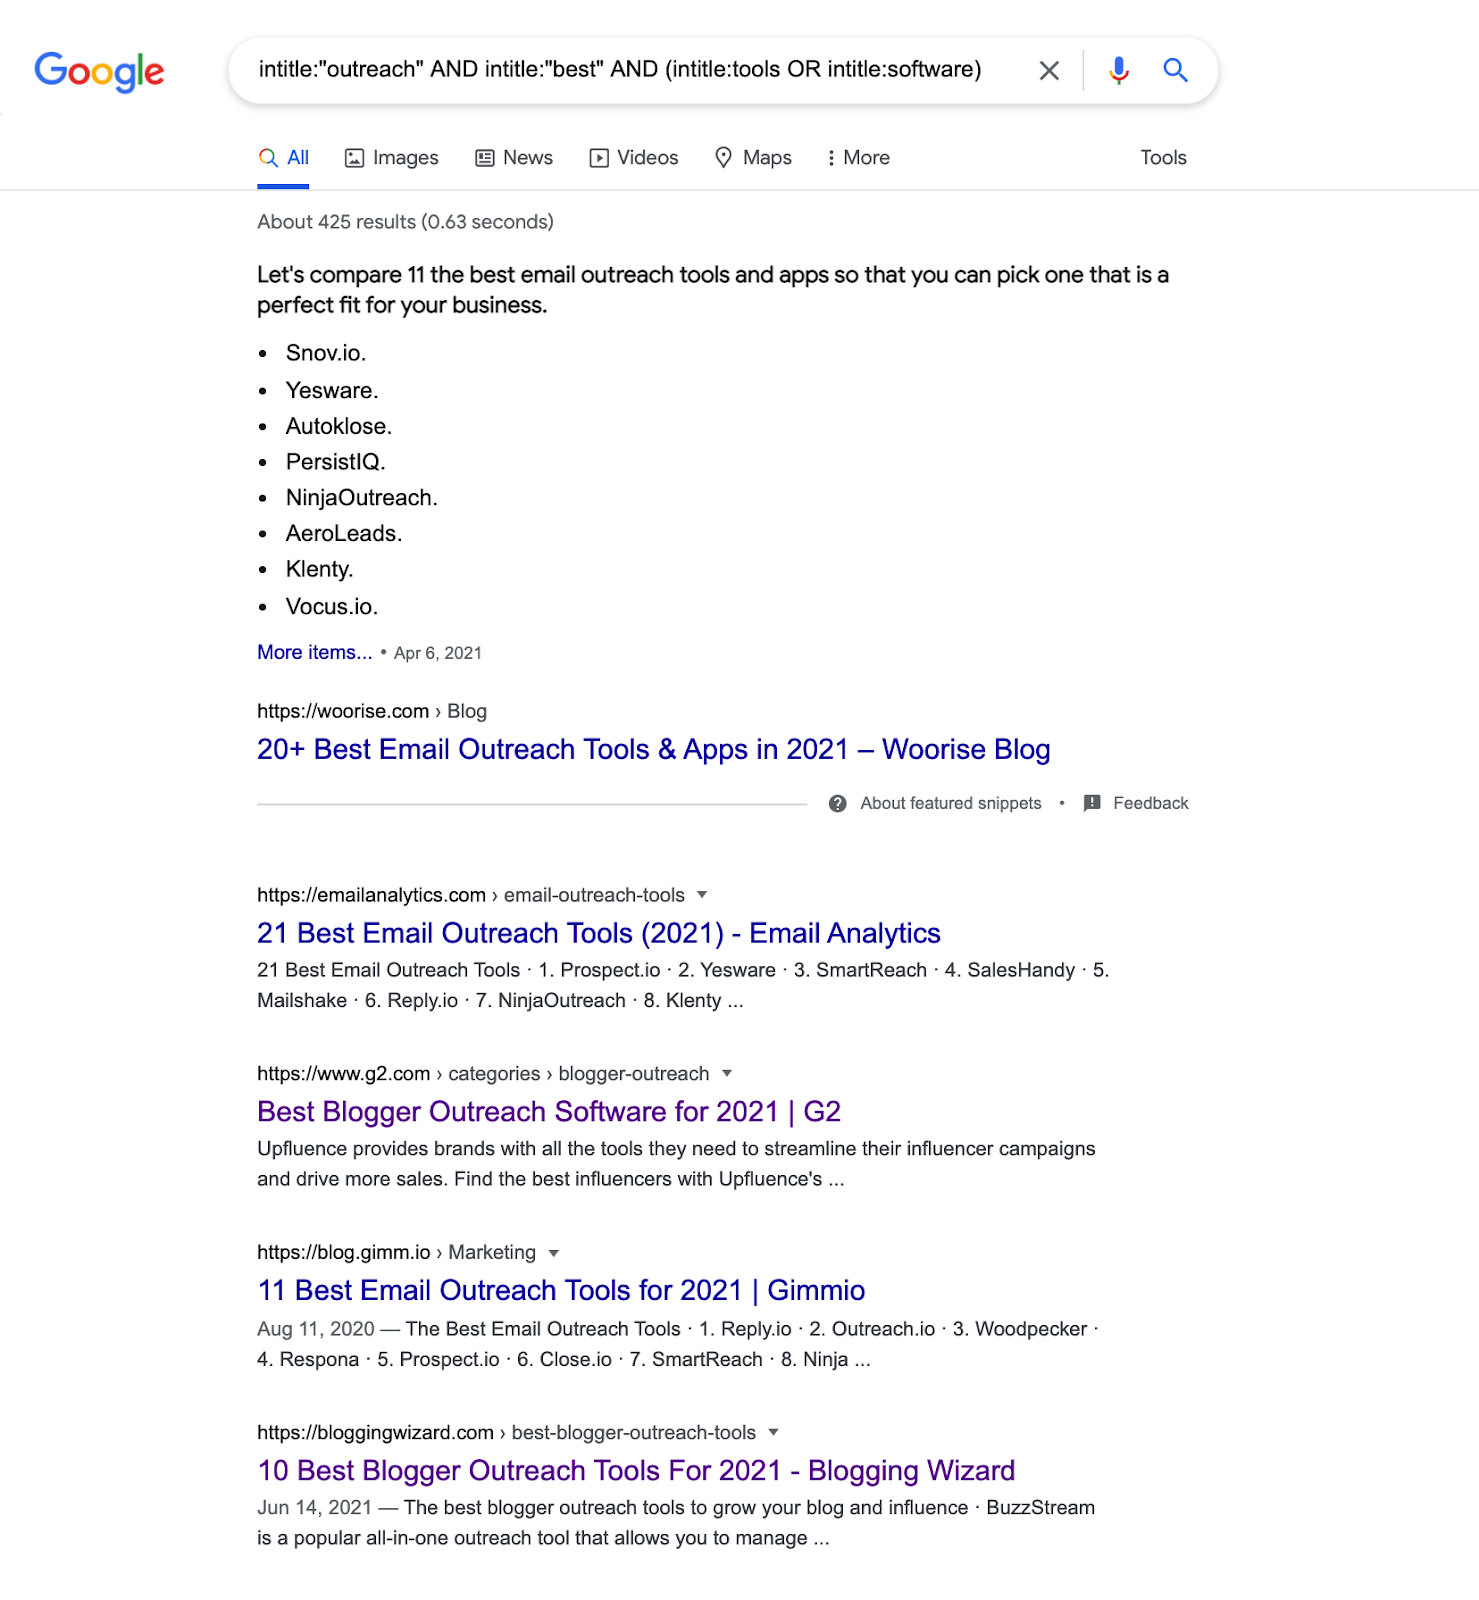Viewport: 1479px width, 1600px height.
Task: Open the Woorise Blog email outreach result
Action: (653, 749)
